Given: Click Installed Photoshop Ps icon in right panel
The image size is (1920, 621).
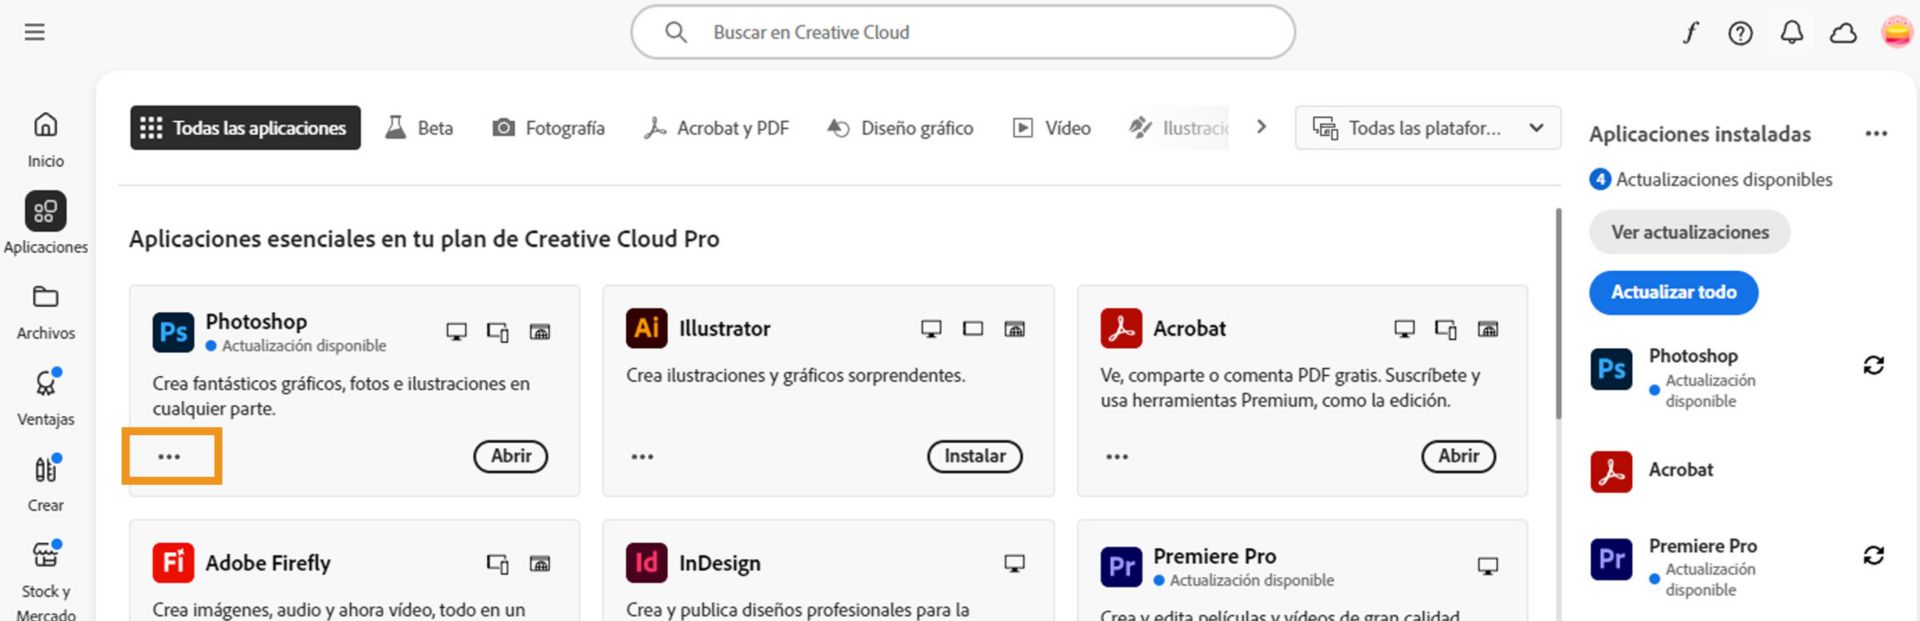Looking at the screenshot, I should [1611, 369].
